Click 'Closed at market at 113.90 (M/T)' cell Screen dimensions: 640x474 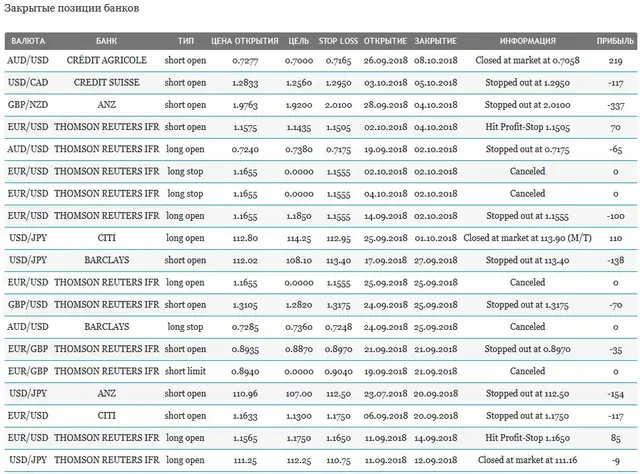[527, 238]
